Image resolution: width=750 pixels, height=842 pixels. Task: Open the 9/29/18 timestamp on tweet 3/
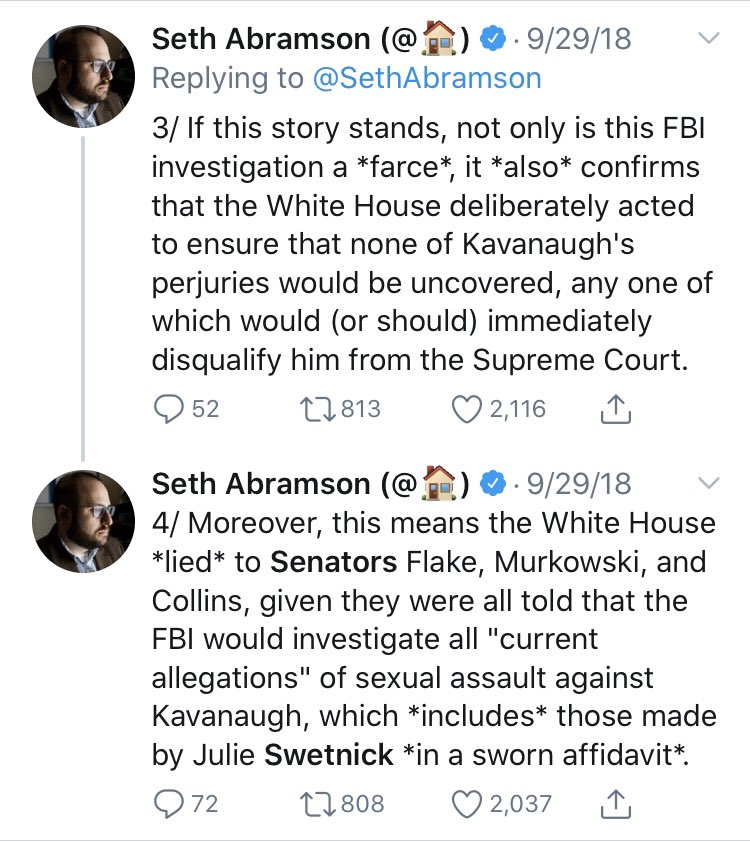[x=579, y=39]
